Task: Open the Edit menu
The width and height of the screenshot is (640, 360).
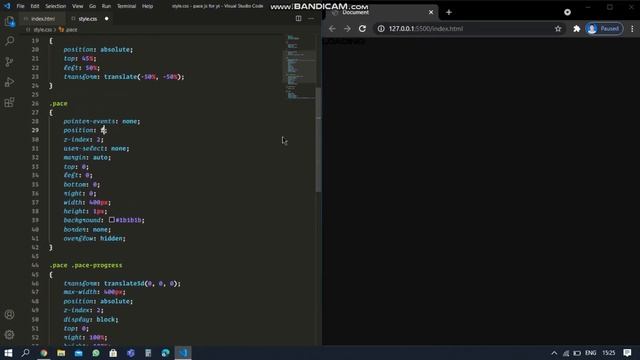Action: click(35, 6)
